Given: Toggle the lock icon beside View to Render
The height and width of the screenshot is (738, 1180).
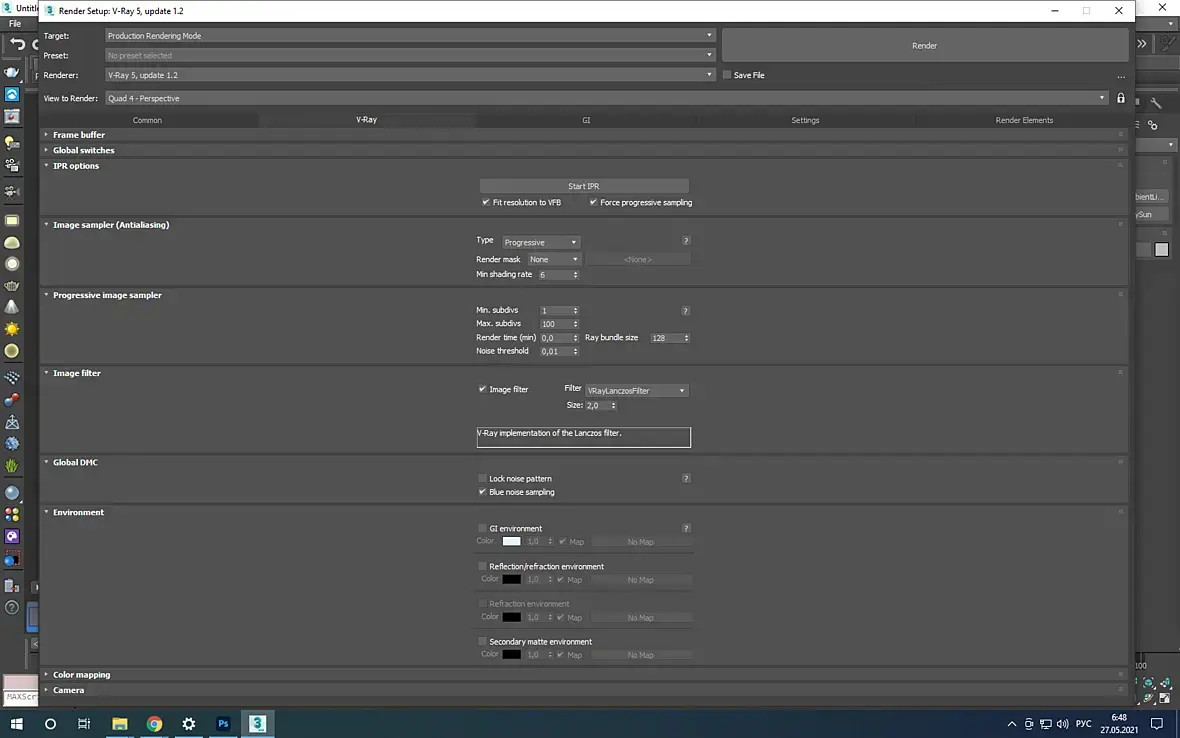Looking at the screenshot, I should tap(1121, 98).
